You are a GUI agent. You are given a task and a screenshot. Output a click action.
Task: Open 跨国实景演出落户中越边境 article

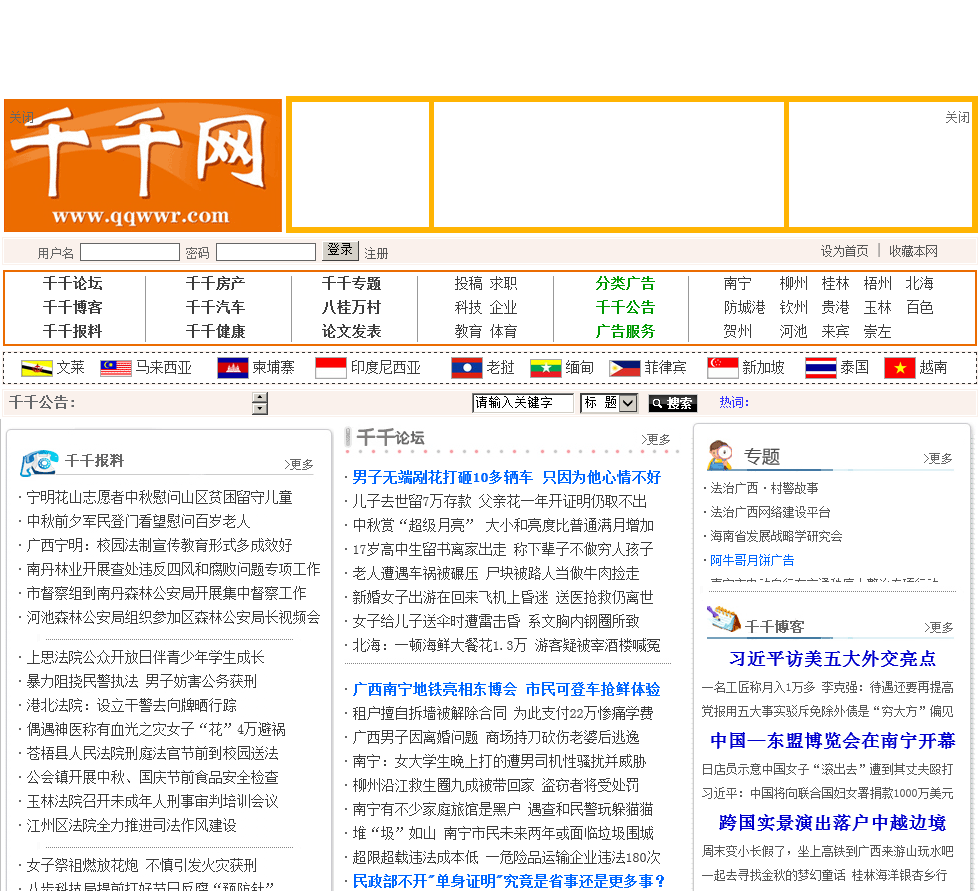pyautogui.click(x=832, y=823)
